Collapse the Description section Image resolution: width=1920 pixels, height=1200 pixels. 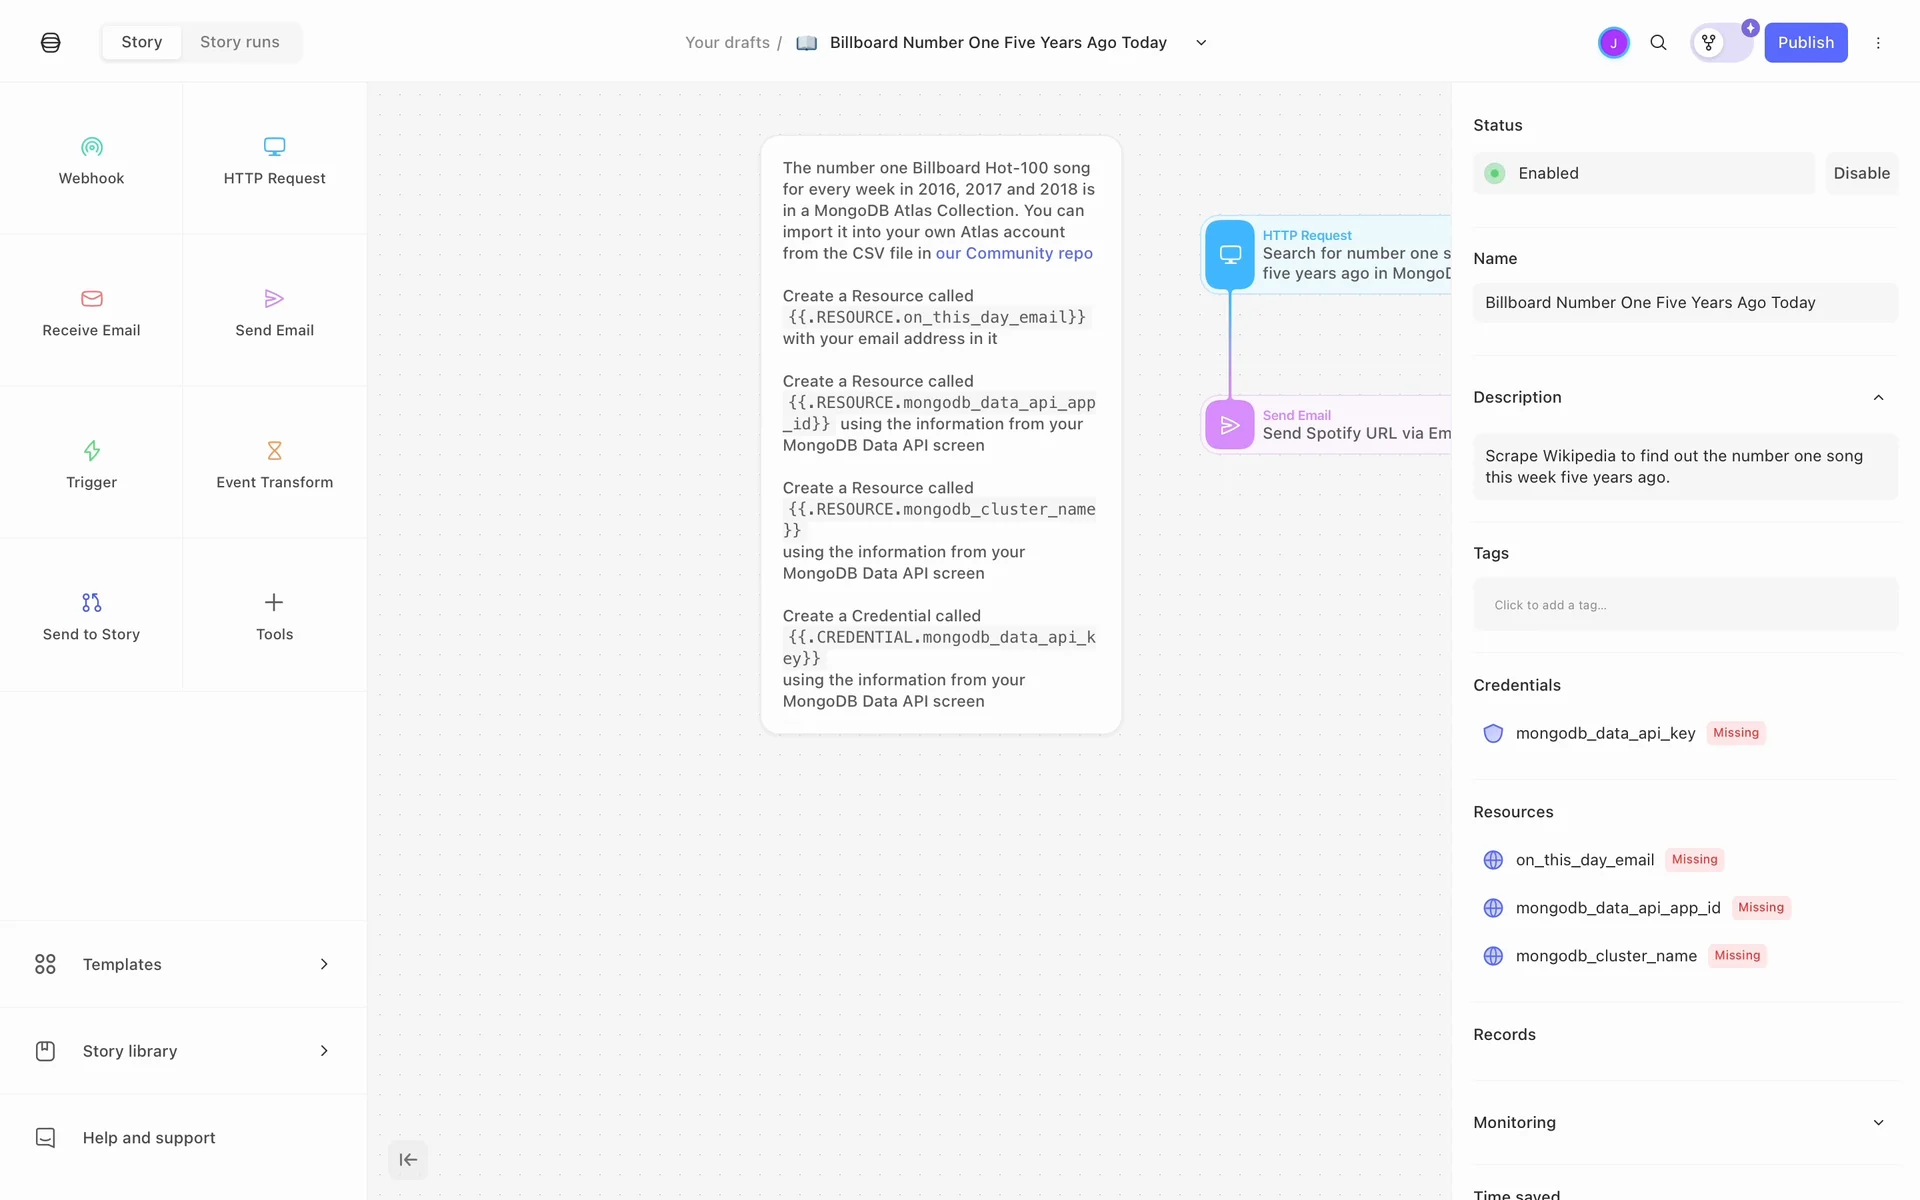tap(1878, 398)
